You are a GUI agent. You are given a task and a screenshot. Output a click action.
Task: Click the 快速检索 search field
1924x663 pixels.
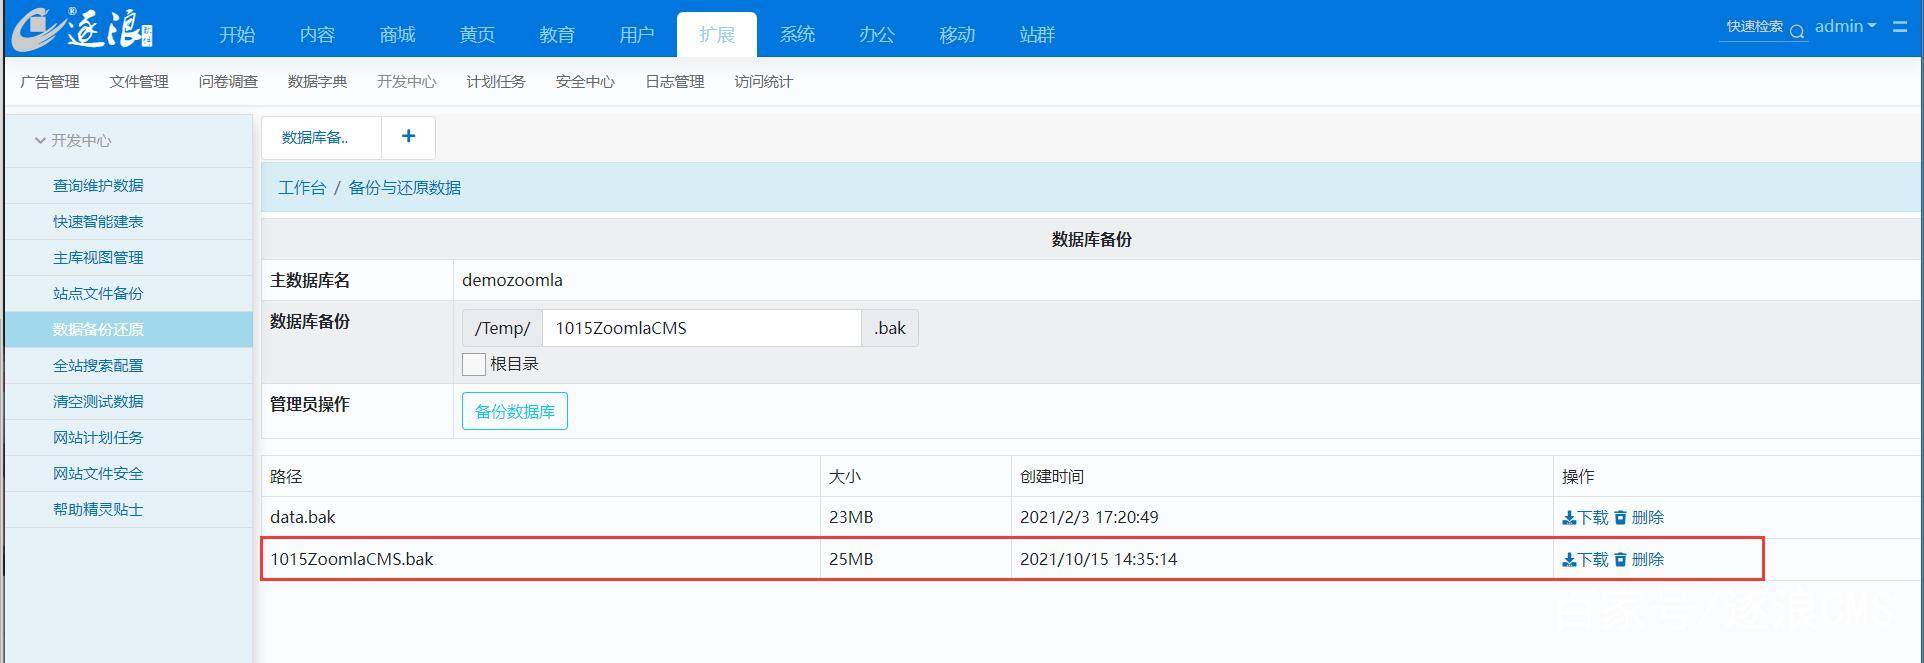1755,27
